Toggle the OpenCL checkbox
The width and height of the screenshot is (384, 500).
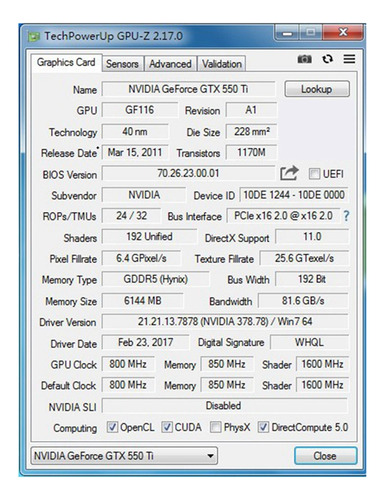112,427
